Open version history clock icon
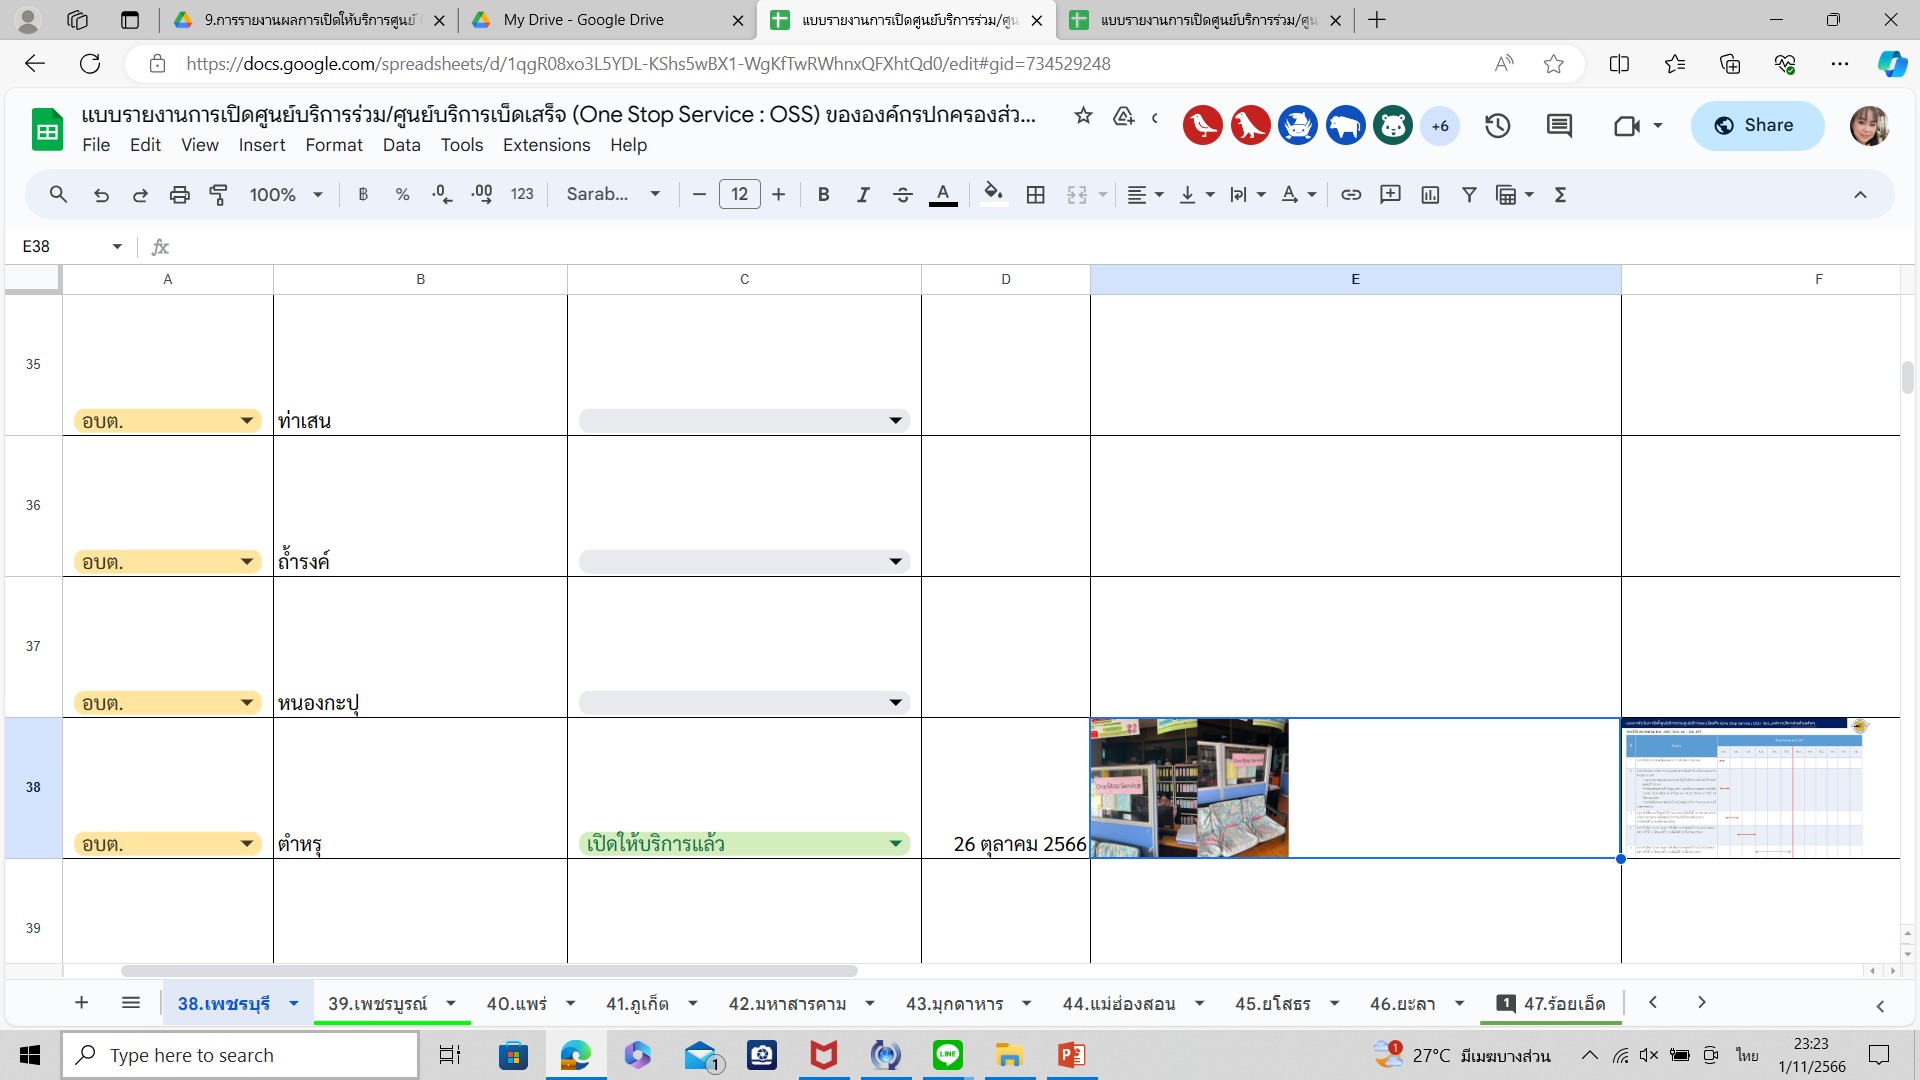This screenshot has height=1080, width=1920. click(x=1497, y=126)
